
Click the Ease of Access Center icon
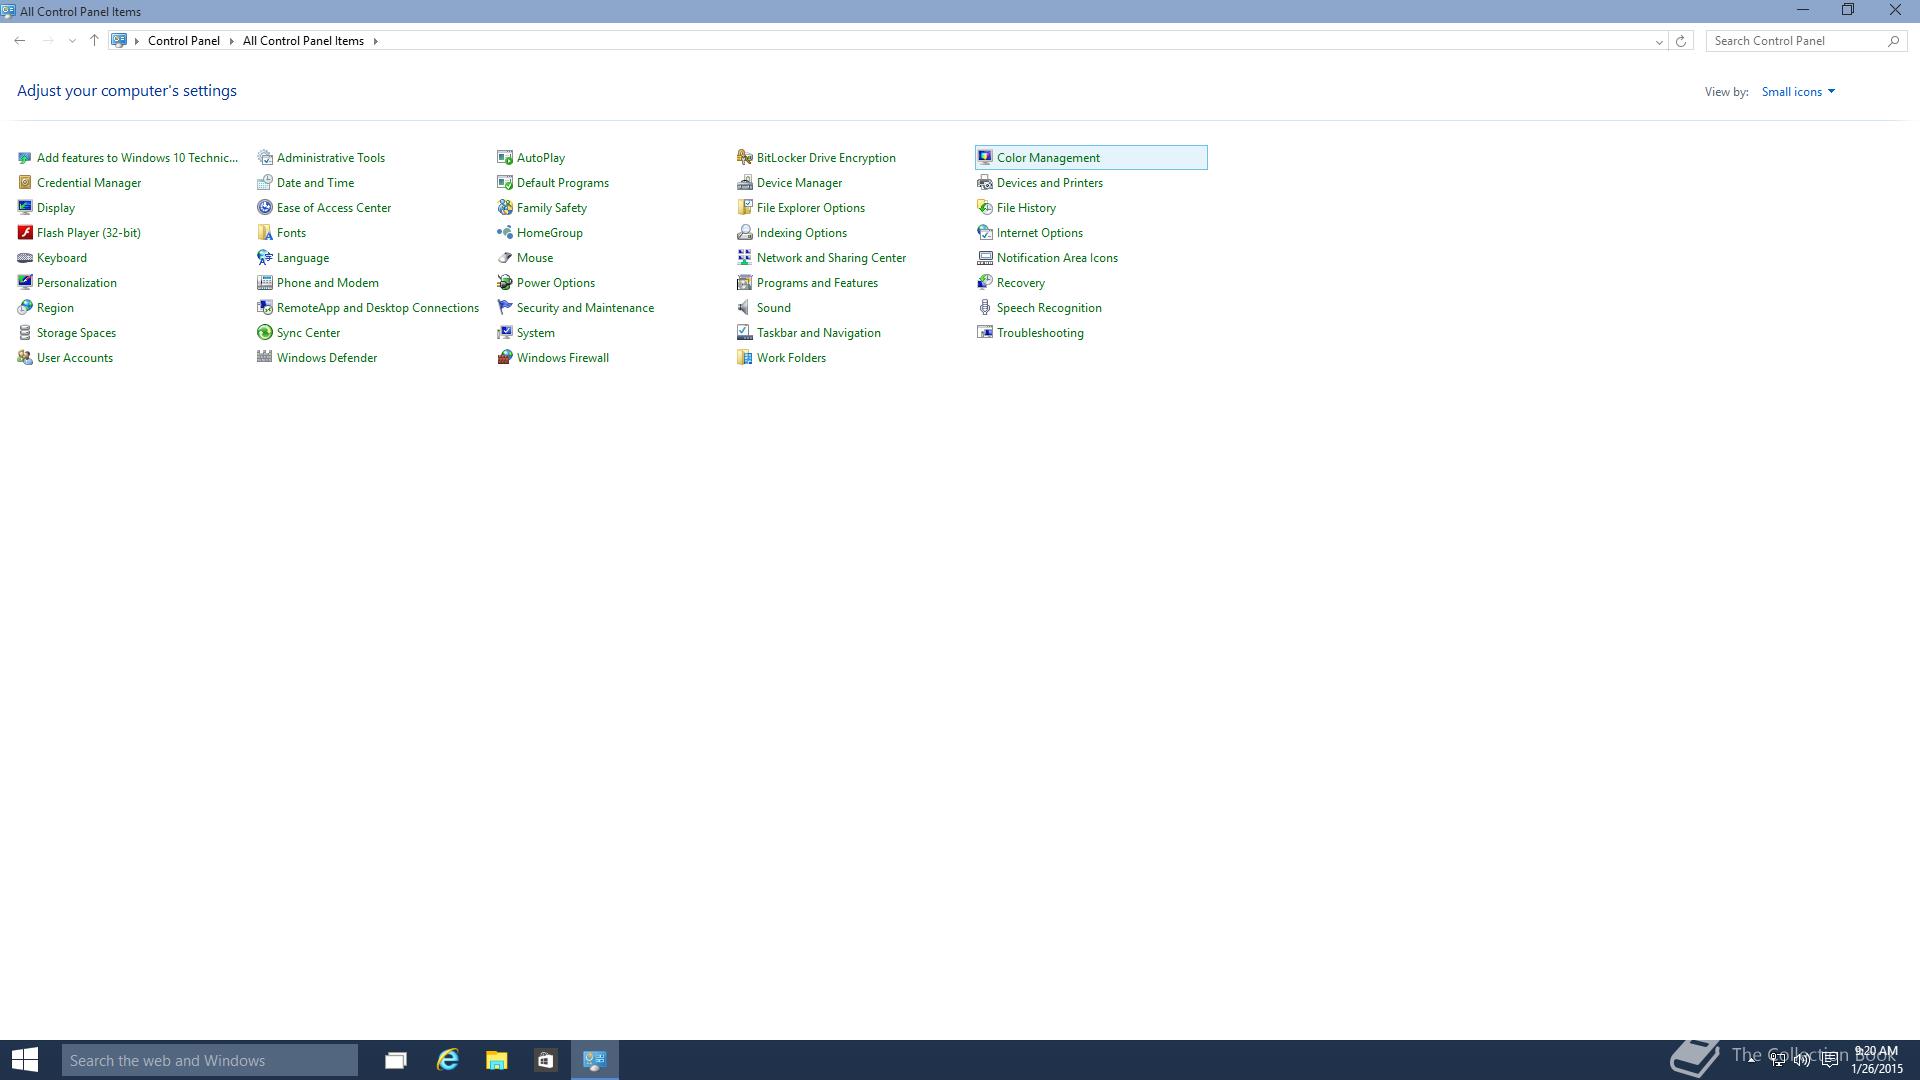265,207
